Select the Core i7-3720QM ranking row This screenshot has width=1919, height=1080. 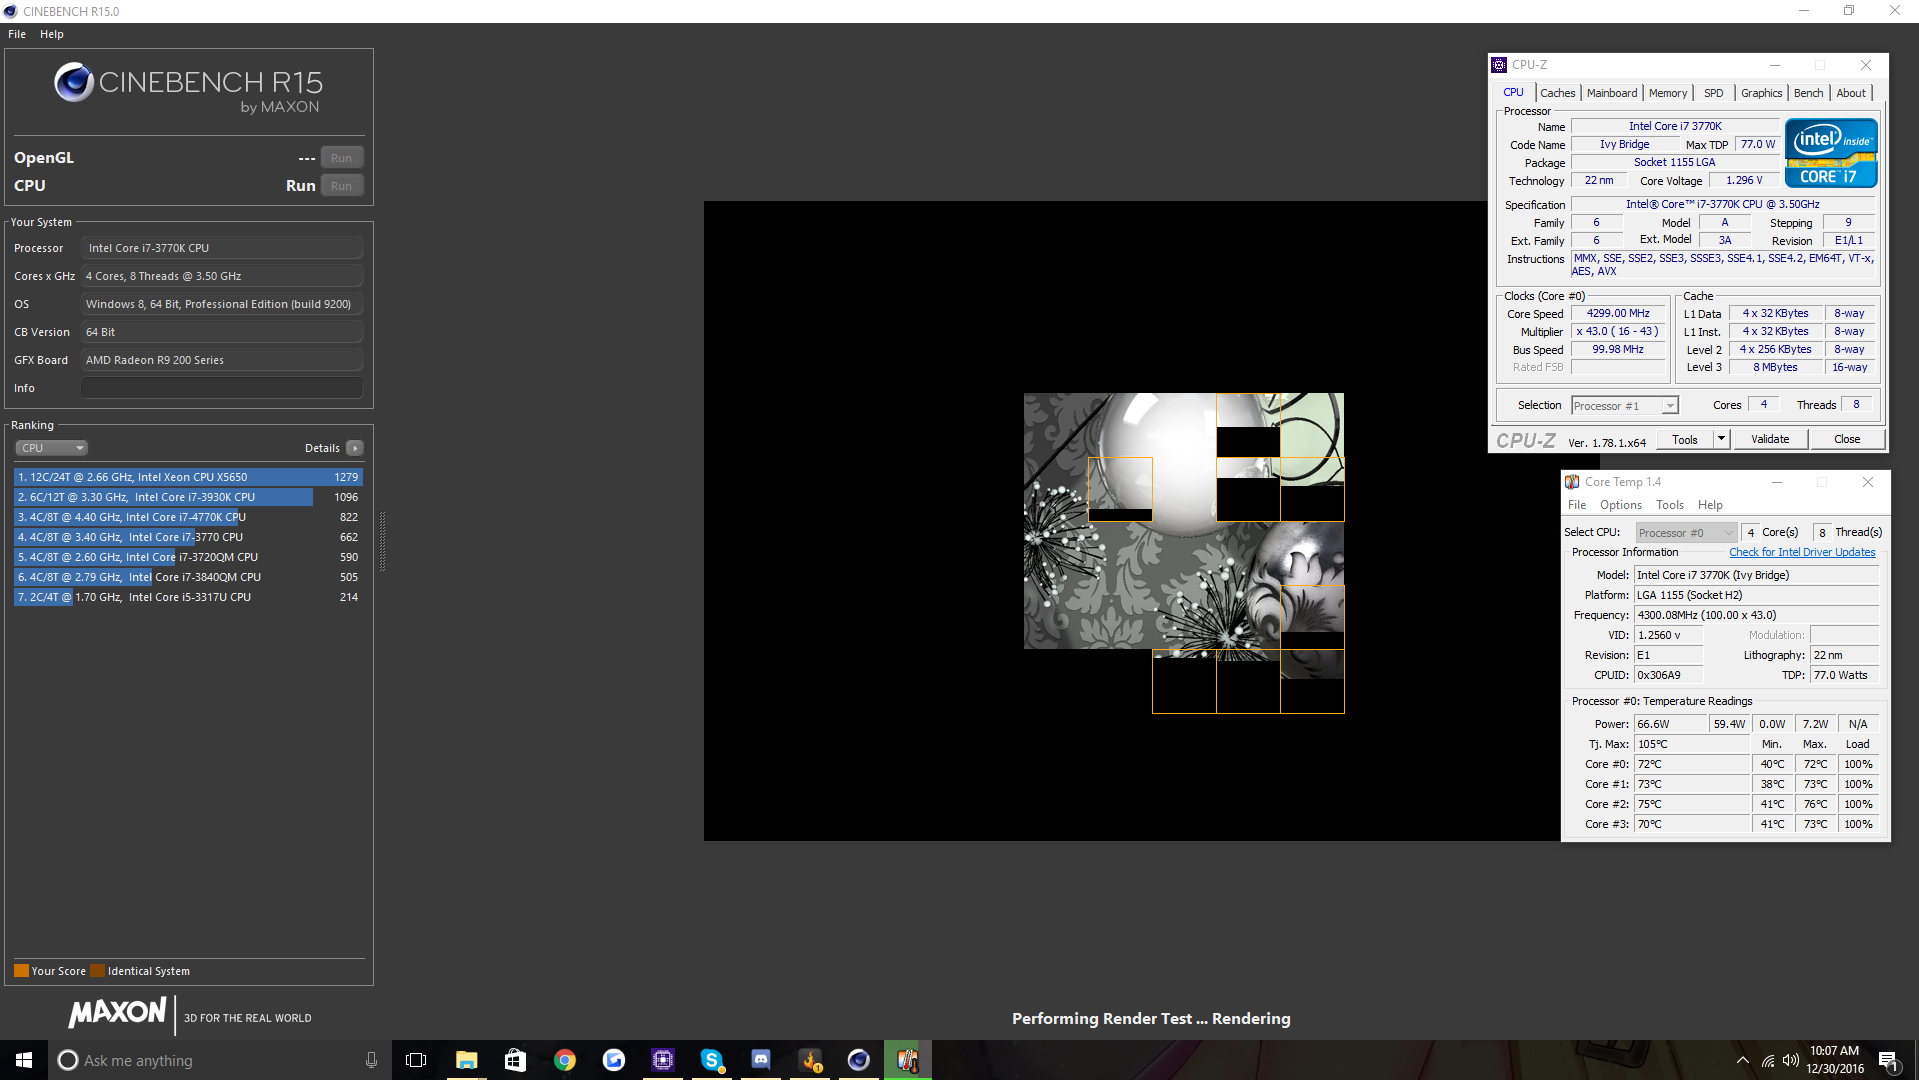pyautogui.click(x=188, y=557)
